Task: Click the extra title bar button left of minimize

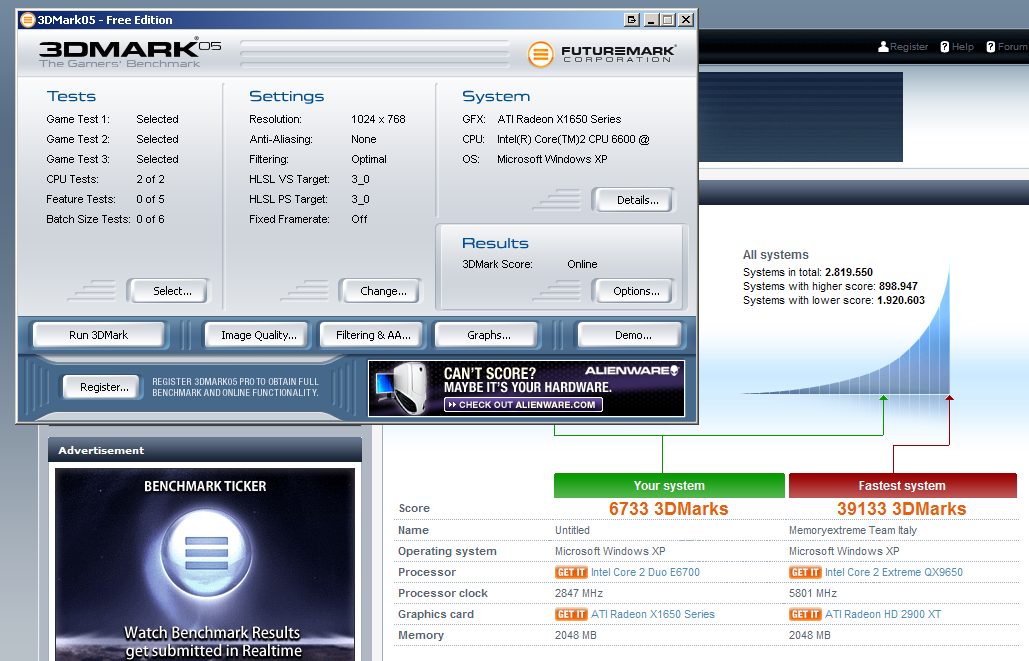Action: [x=631, y=20]
